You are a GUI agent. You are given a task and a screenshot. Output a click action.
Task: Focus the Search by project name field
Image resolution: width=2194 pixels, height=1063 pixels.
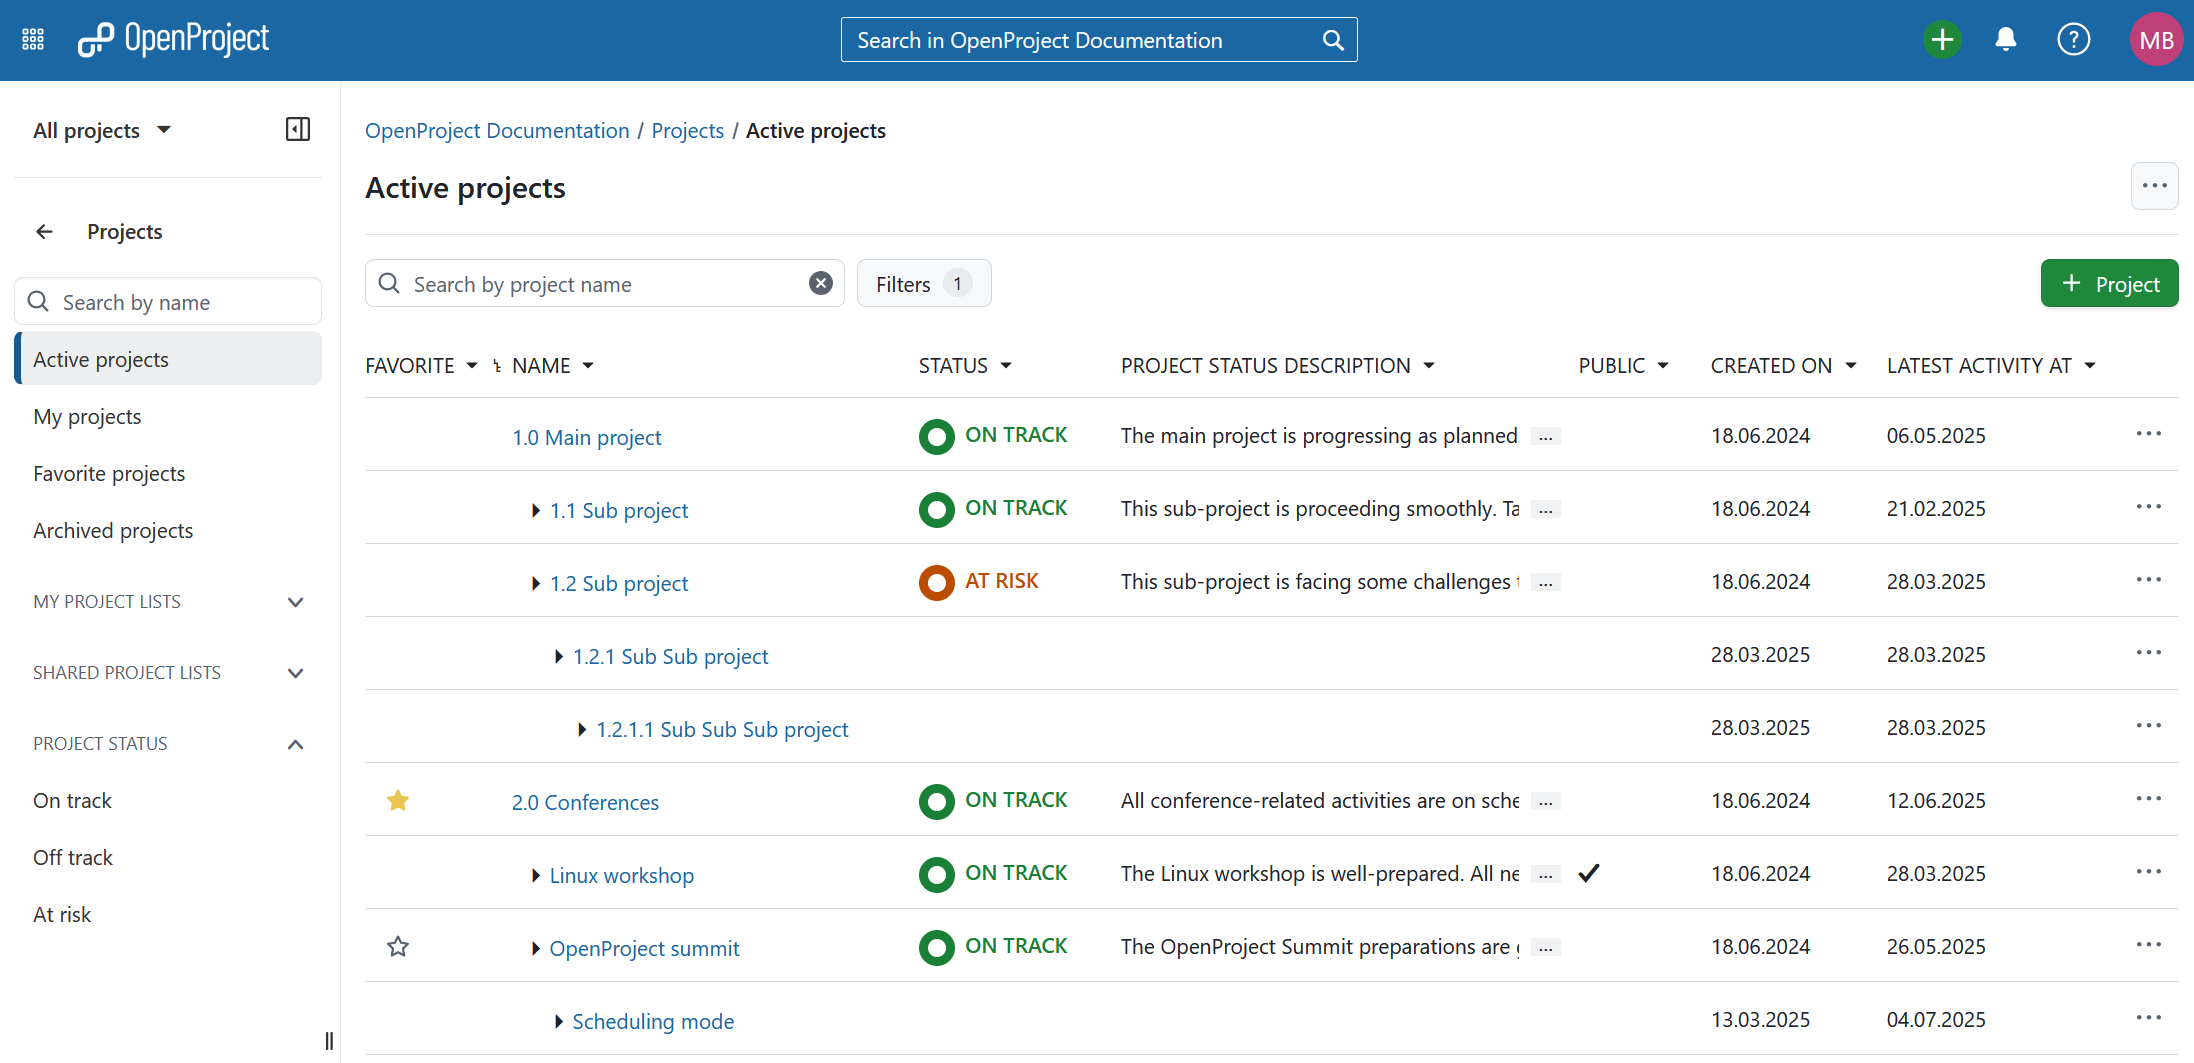tap(604, 284)
